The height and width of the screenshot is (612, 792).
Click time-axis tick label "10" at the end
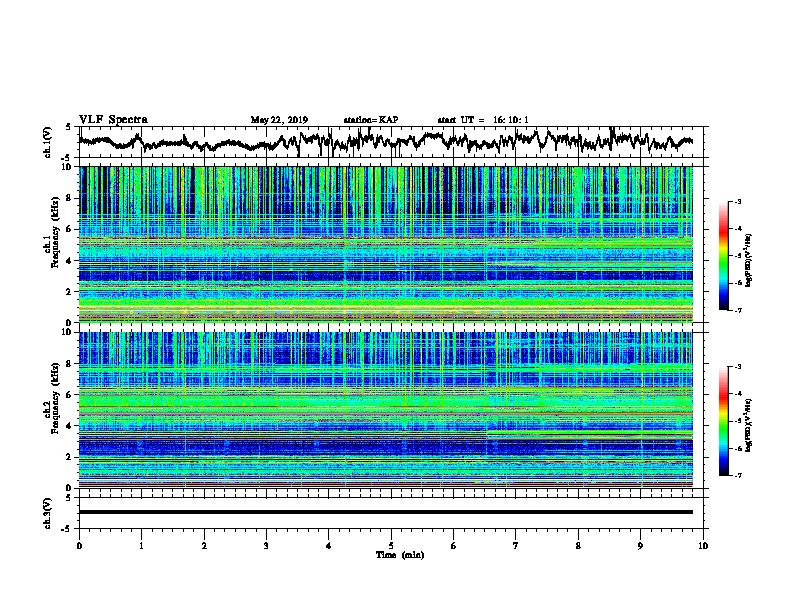point(703,546)
